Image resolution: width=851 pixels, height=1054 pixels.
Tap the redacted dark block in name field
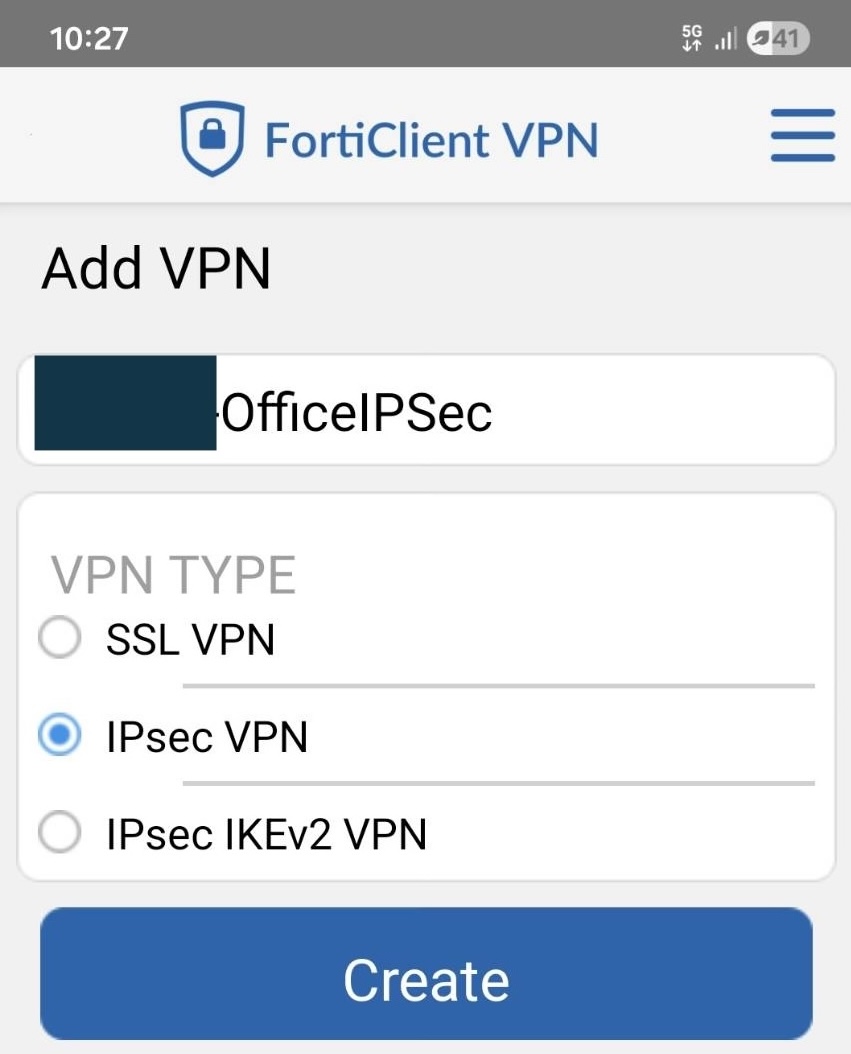pyautogui.click(x=125, y=402)
